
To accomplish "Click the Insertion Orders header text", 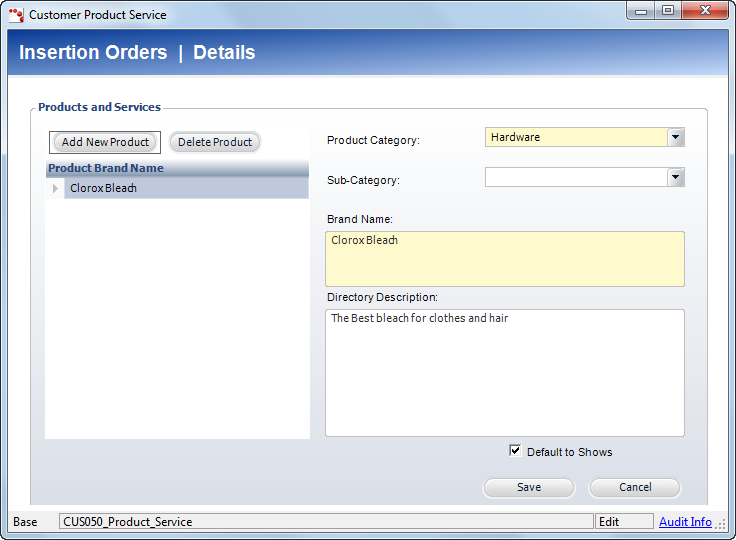I will click(x=93, y=52).
